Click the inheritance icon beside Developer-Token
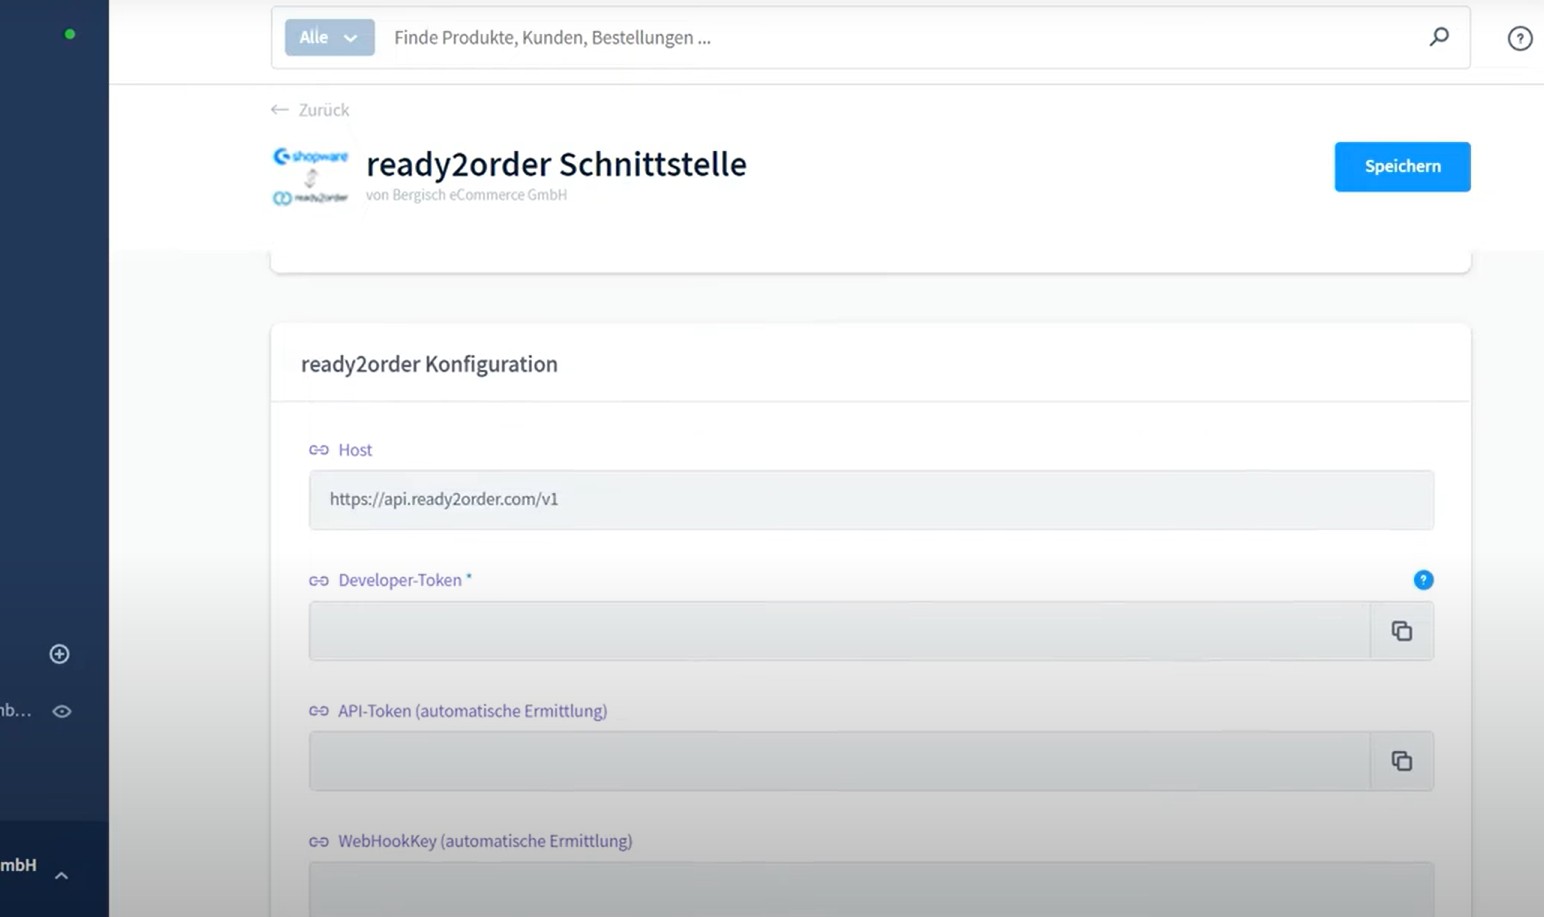Screen dimensions: 1544x917 [x=319, y=581]
